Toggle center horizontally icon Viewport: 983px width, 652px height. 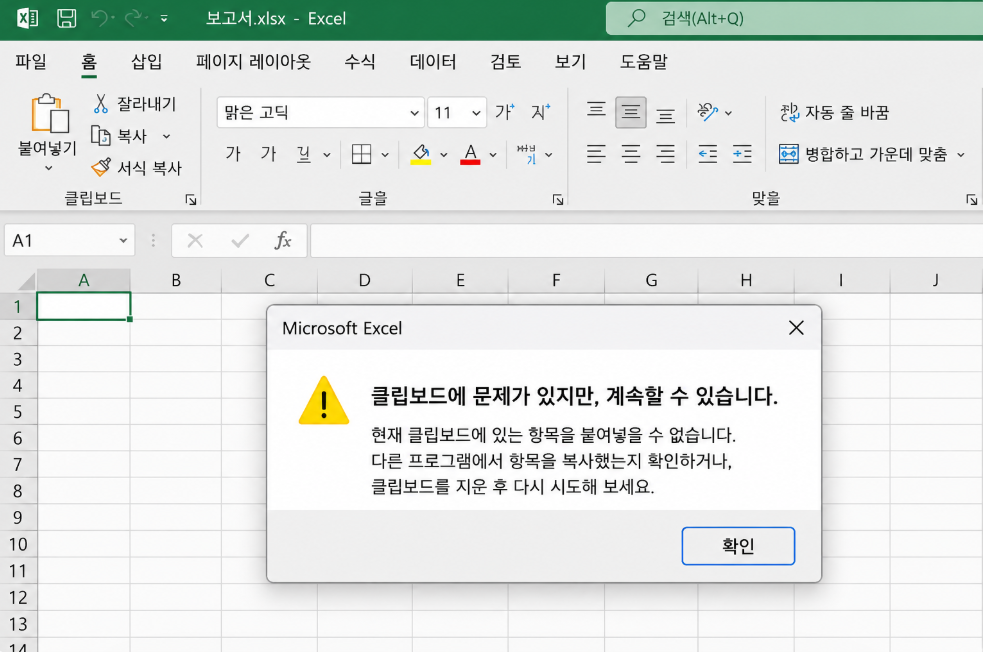(631, 154)
